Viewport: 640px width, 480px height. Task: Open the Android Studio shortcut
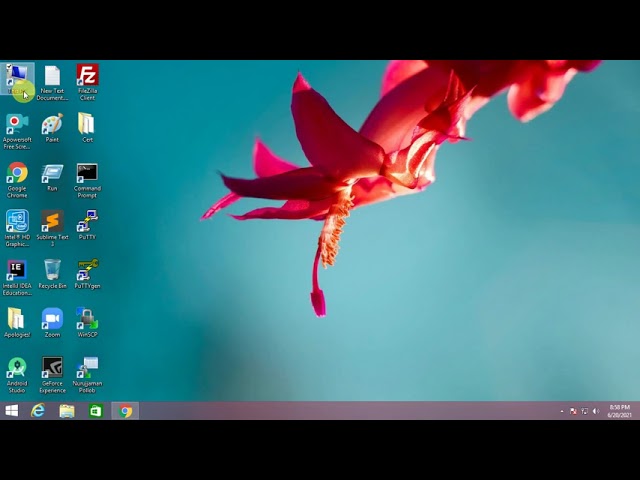[x=17, y=375]
